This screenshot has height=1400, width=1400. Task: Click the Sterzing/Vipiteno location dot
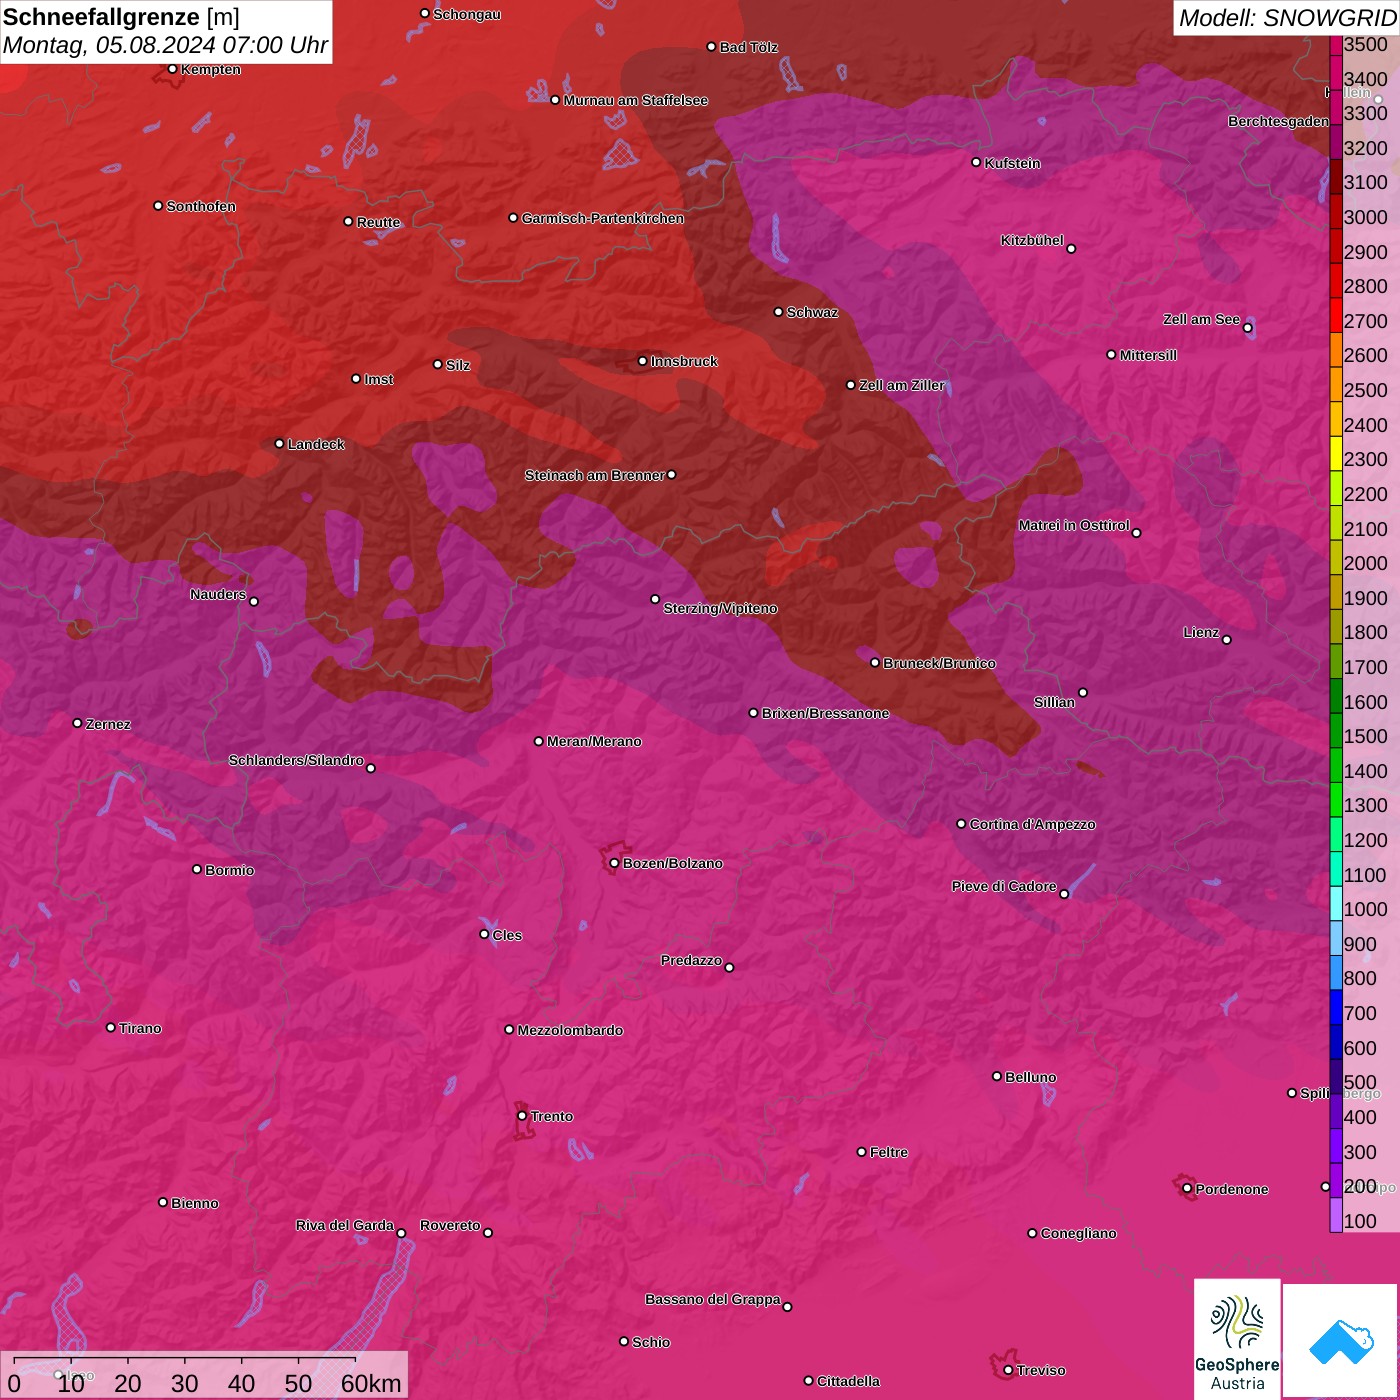point(655,599)
